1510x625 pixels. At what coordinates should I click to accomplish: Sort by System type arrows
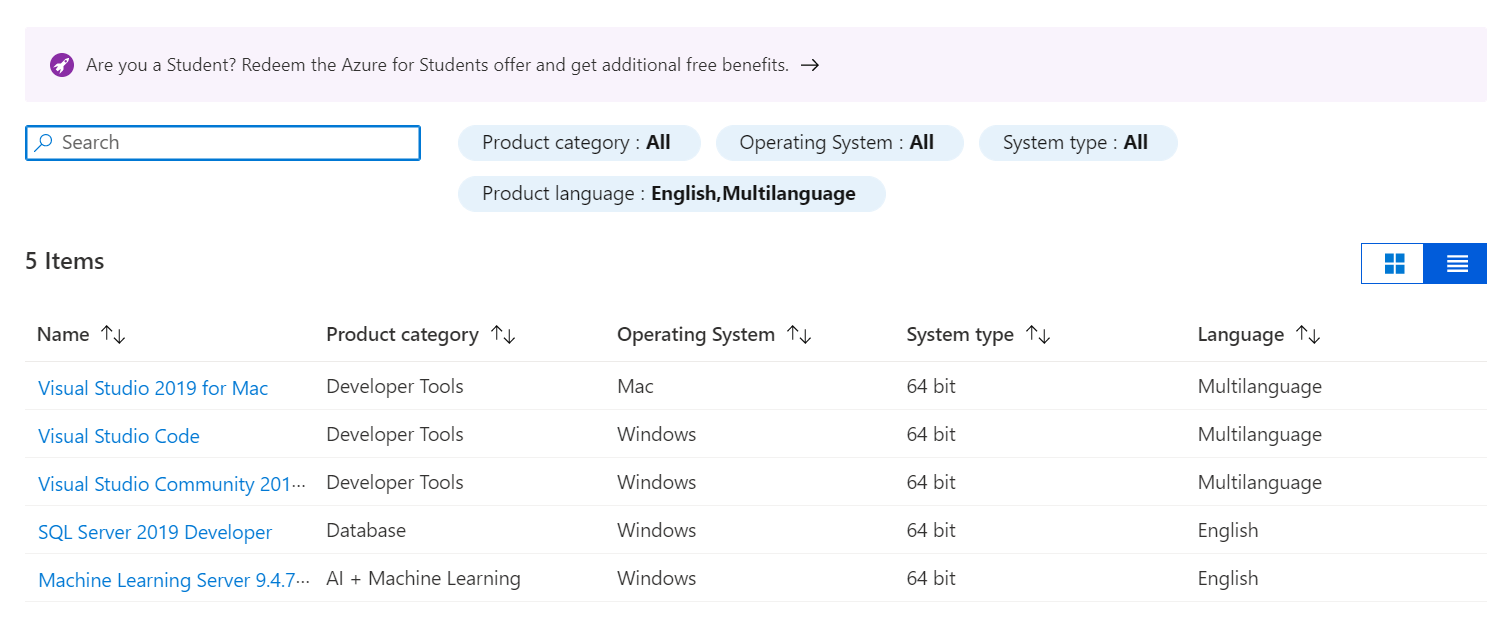tap(1038, 335)
